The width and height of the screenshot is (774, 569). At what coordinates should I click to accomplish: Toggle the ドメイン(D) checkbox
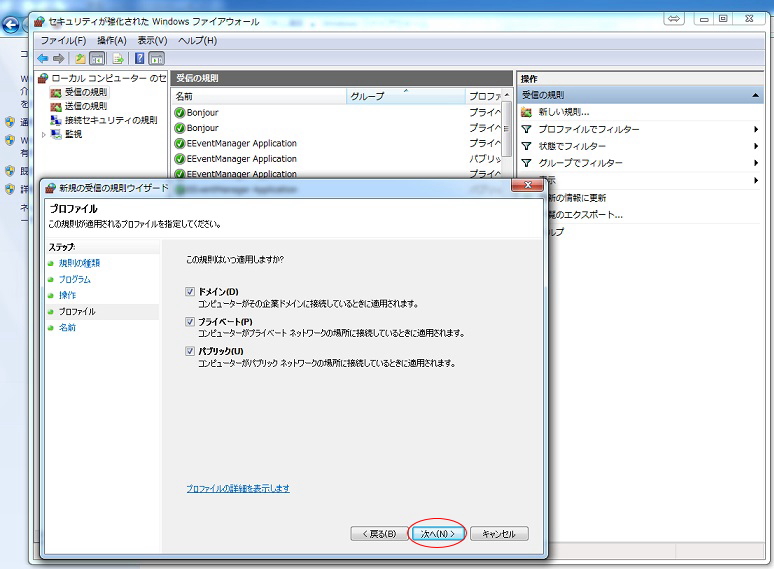[190, 292]
